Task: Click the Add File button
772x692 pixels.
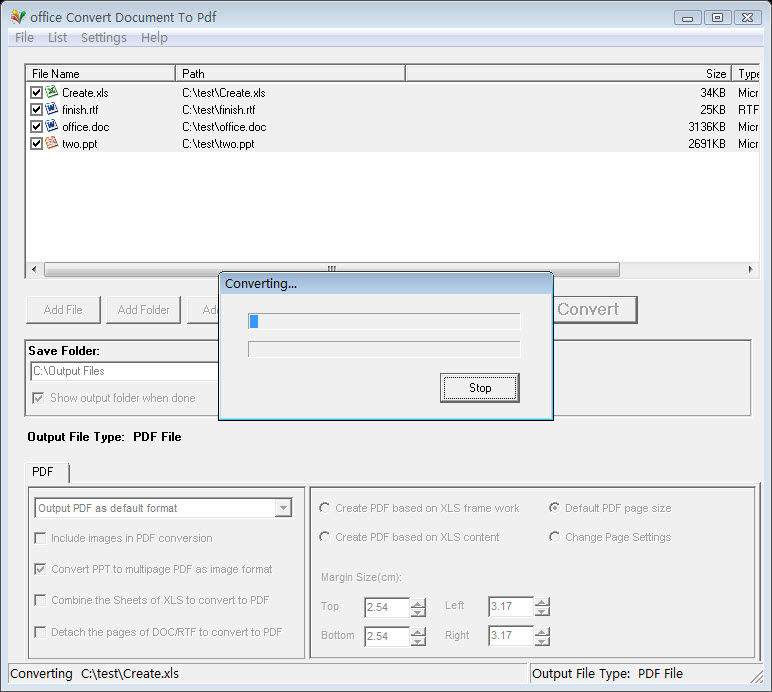Action: [x=63, y=310]
